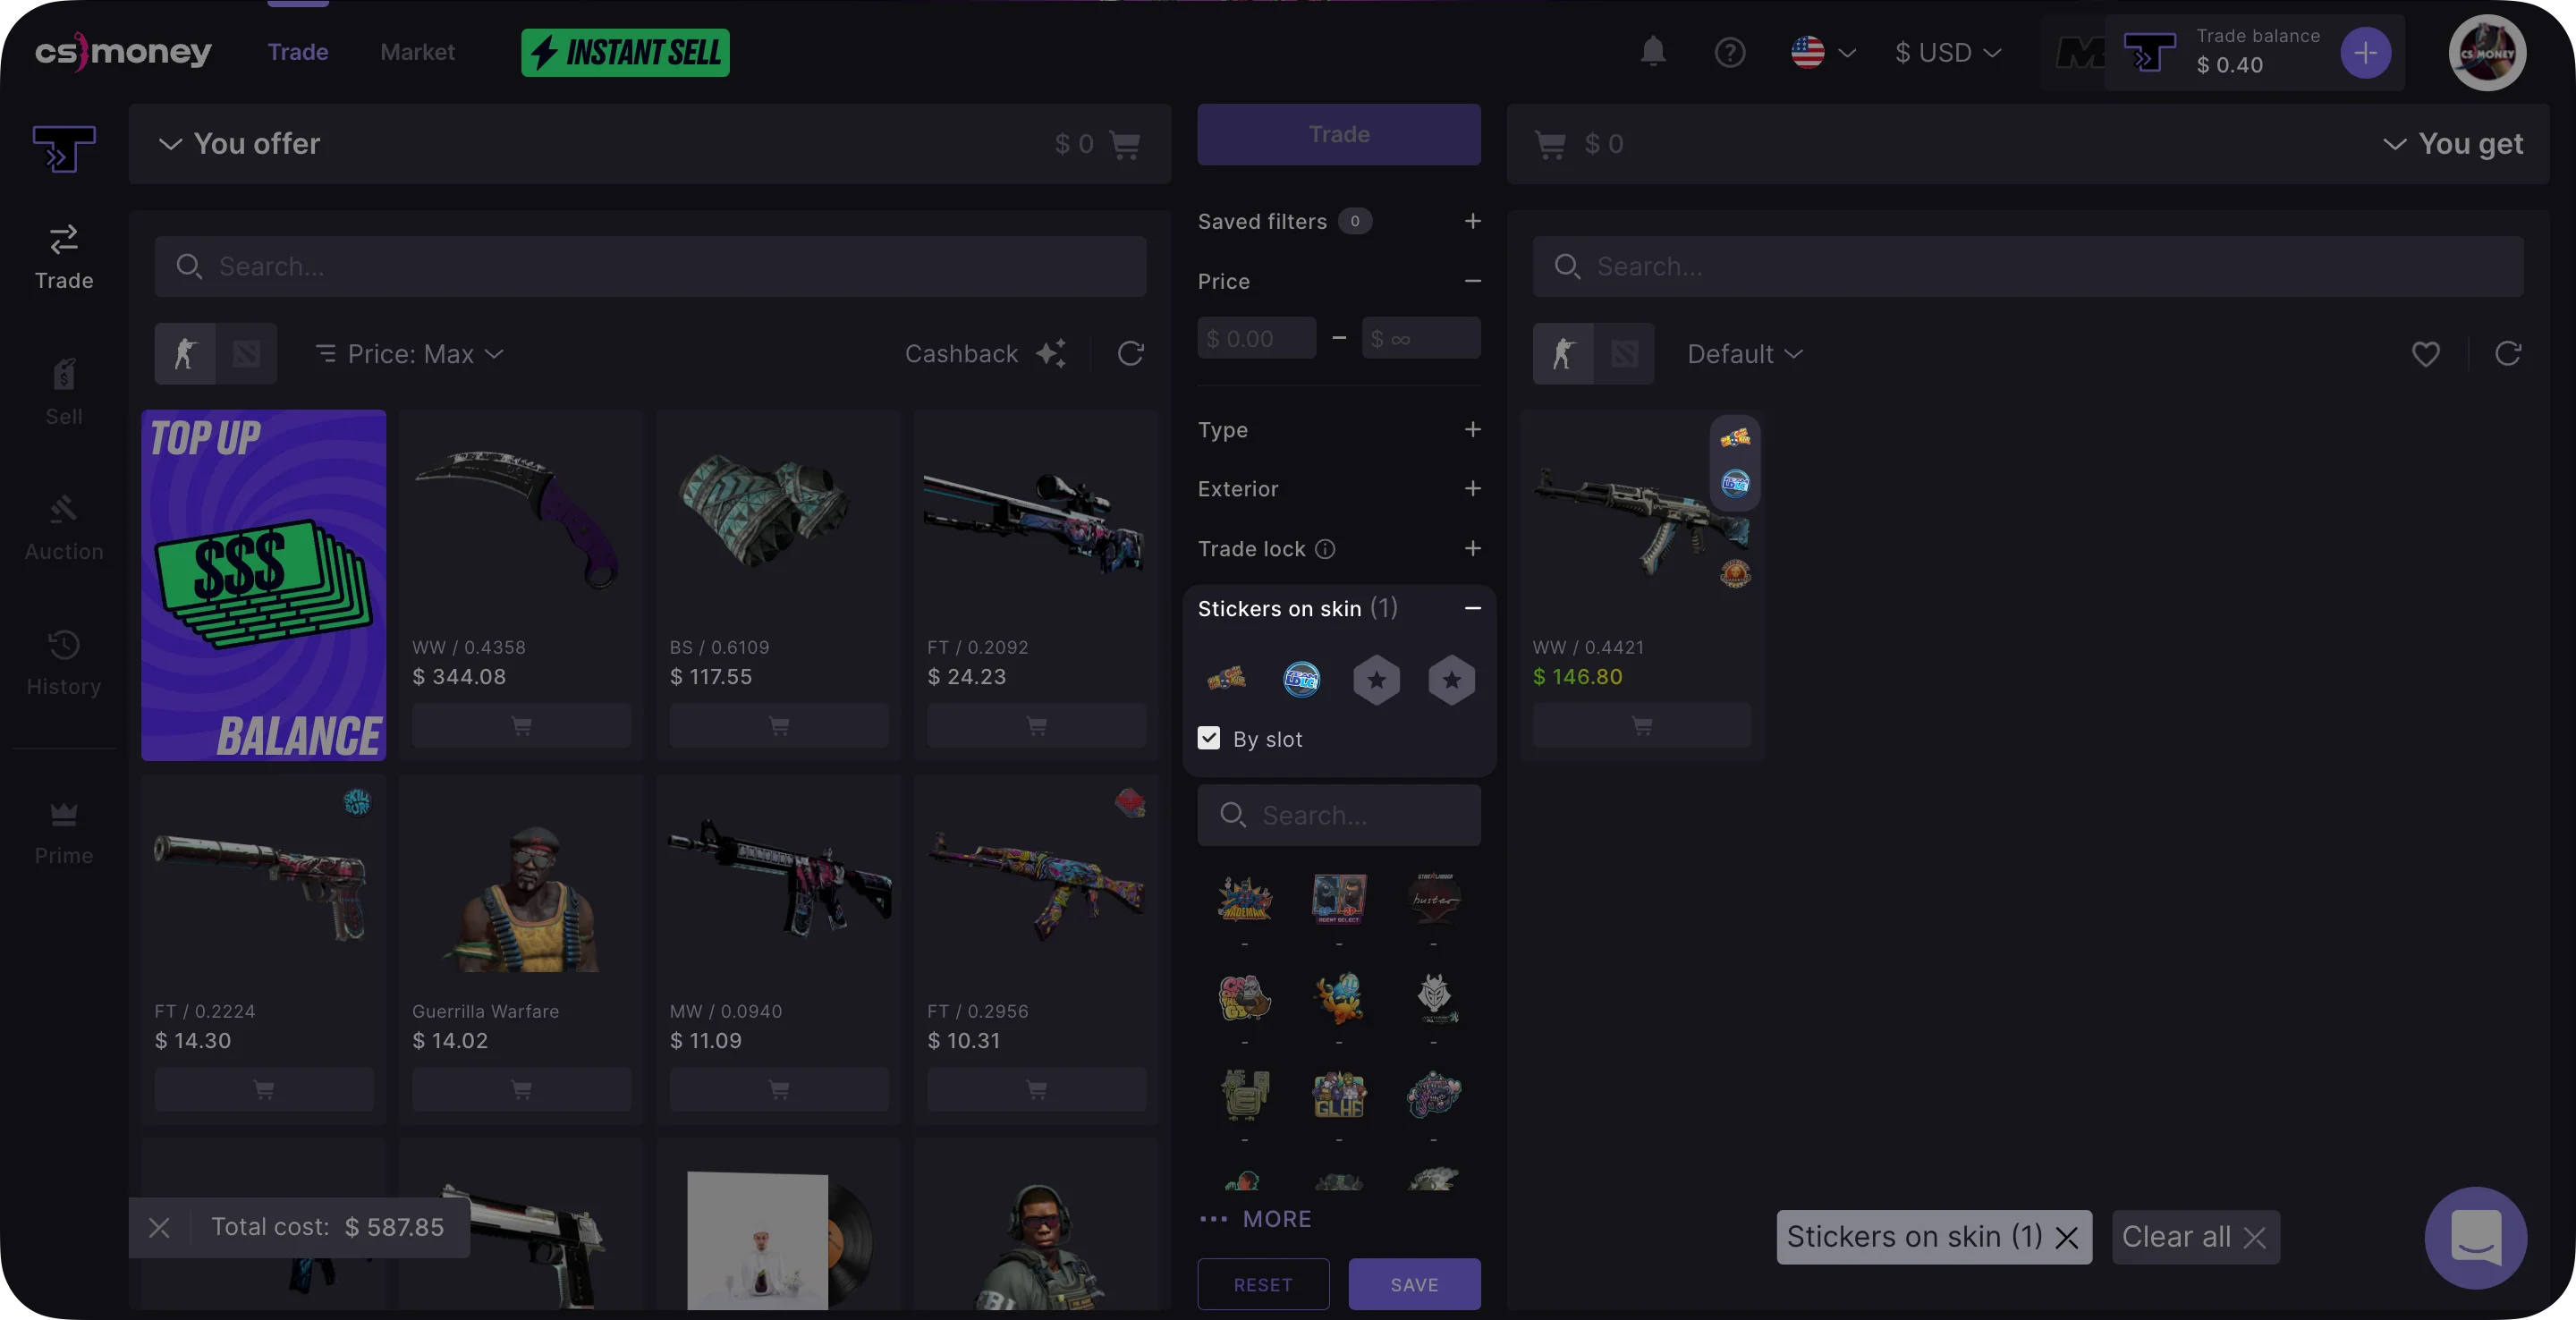Open the live chat support bubble
2576x1320 pixels.
point(2475,1237)
